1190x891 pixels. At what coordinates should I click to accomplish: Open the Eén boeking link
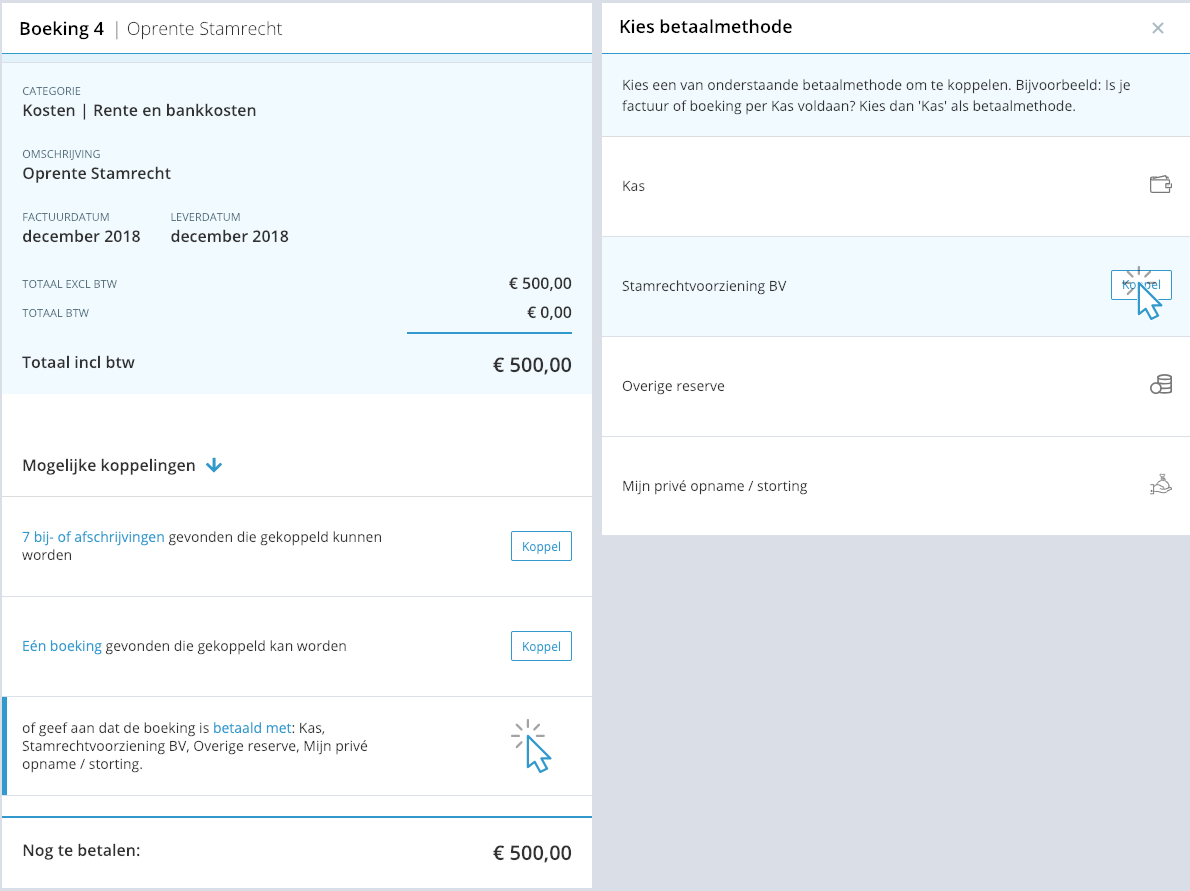point(61,646)
